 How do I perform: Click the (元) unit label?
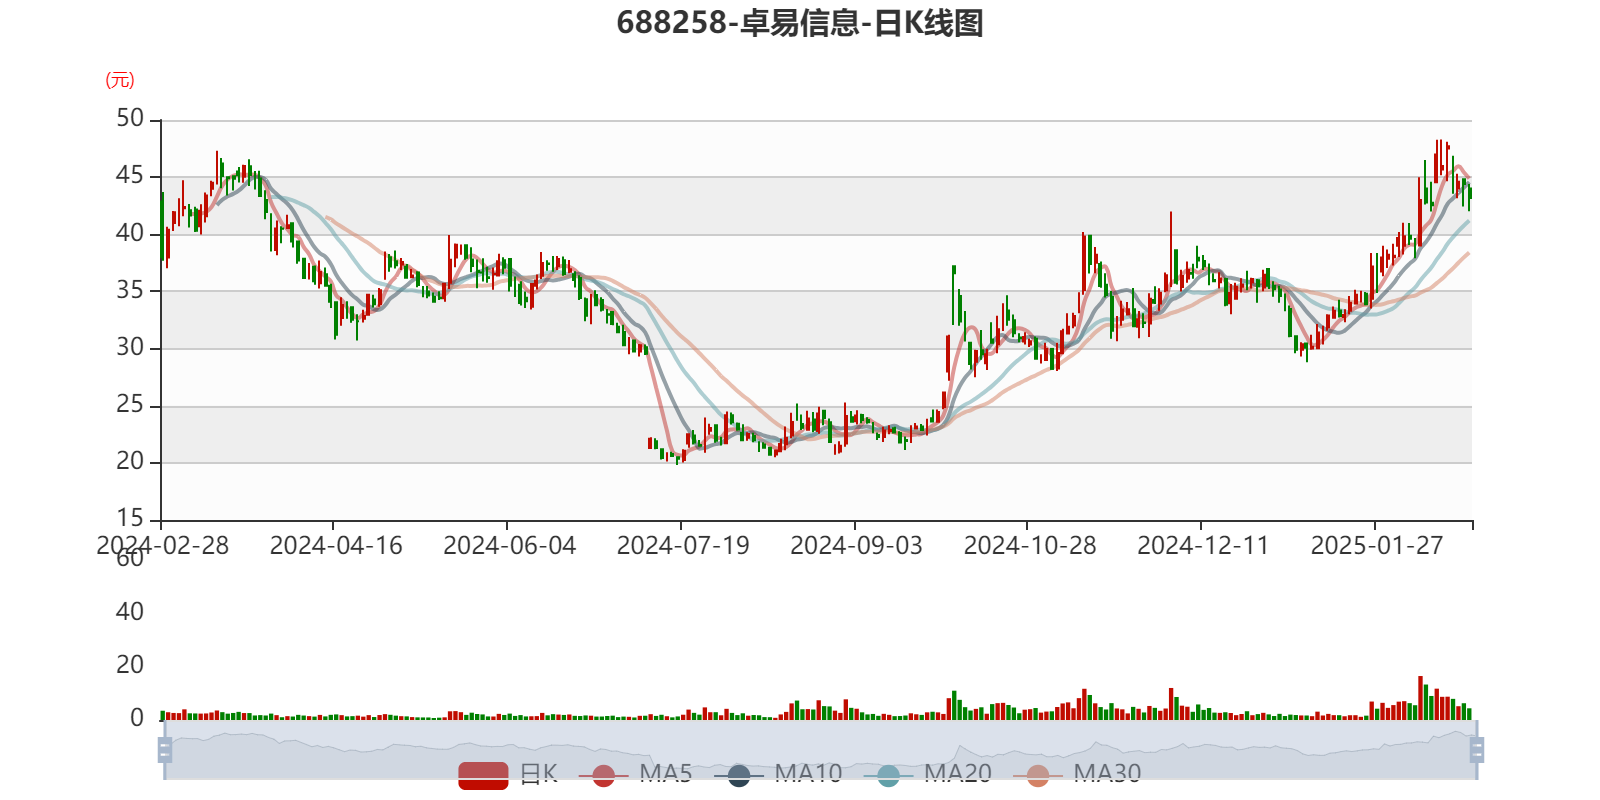pyautogui.click(x=120, y=80)
